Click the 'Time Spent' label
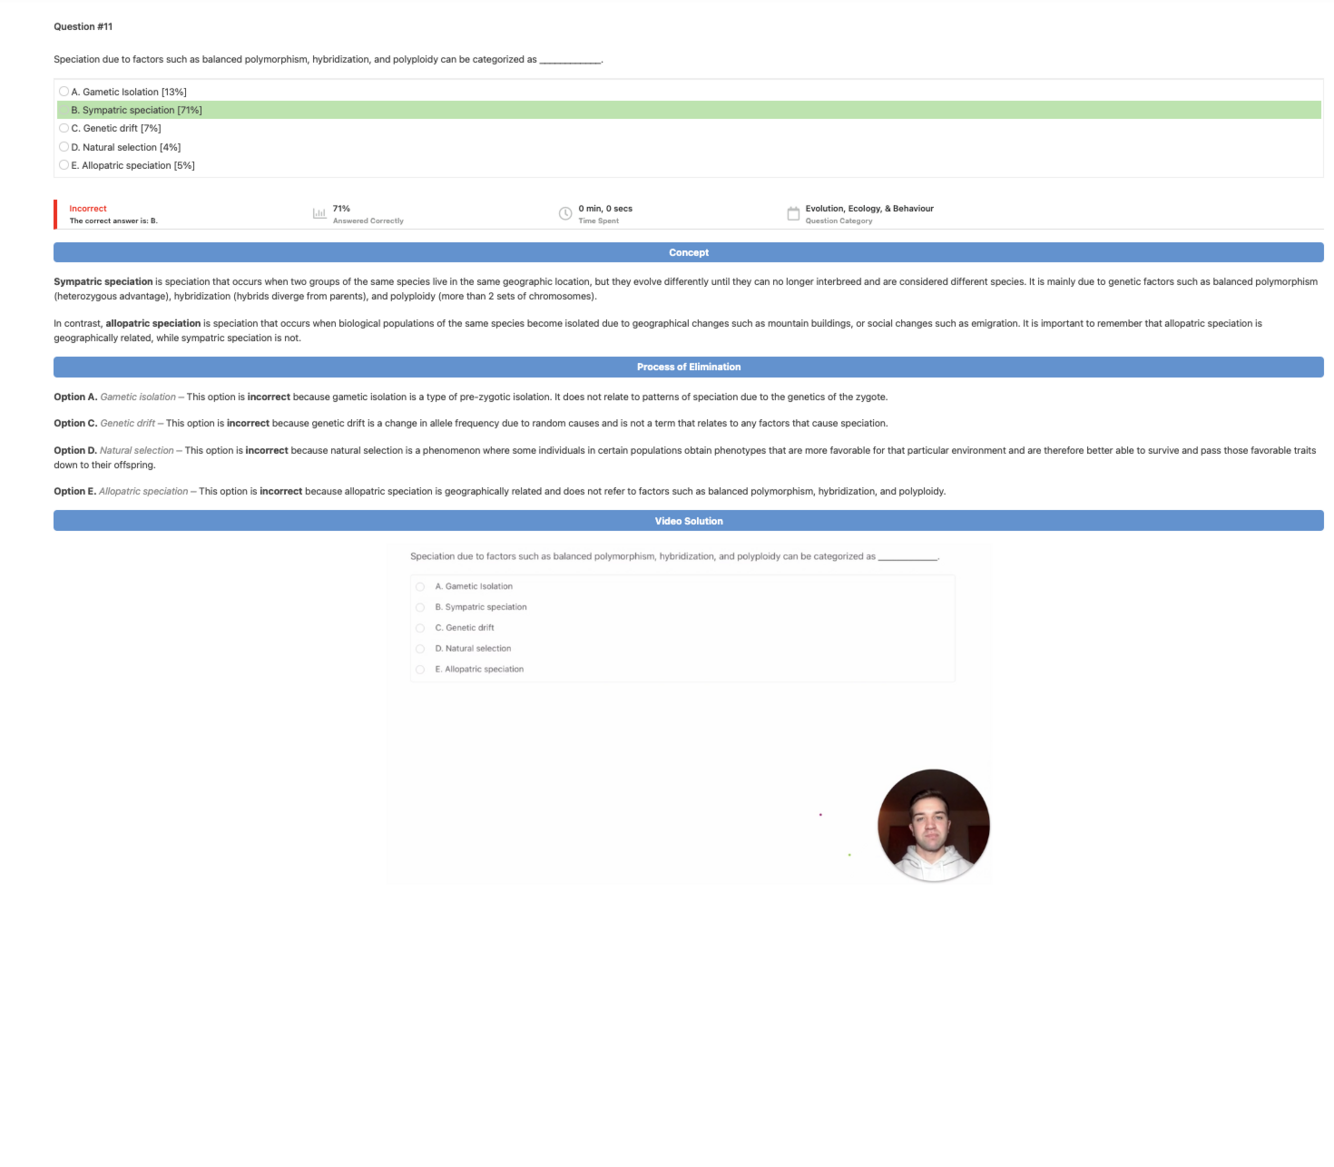Image resolution: width=1334 pixels, height=1167 pixels. pyautogui.click(x=598, y=221)
